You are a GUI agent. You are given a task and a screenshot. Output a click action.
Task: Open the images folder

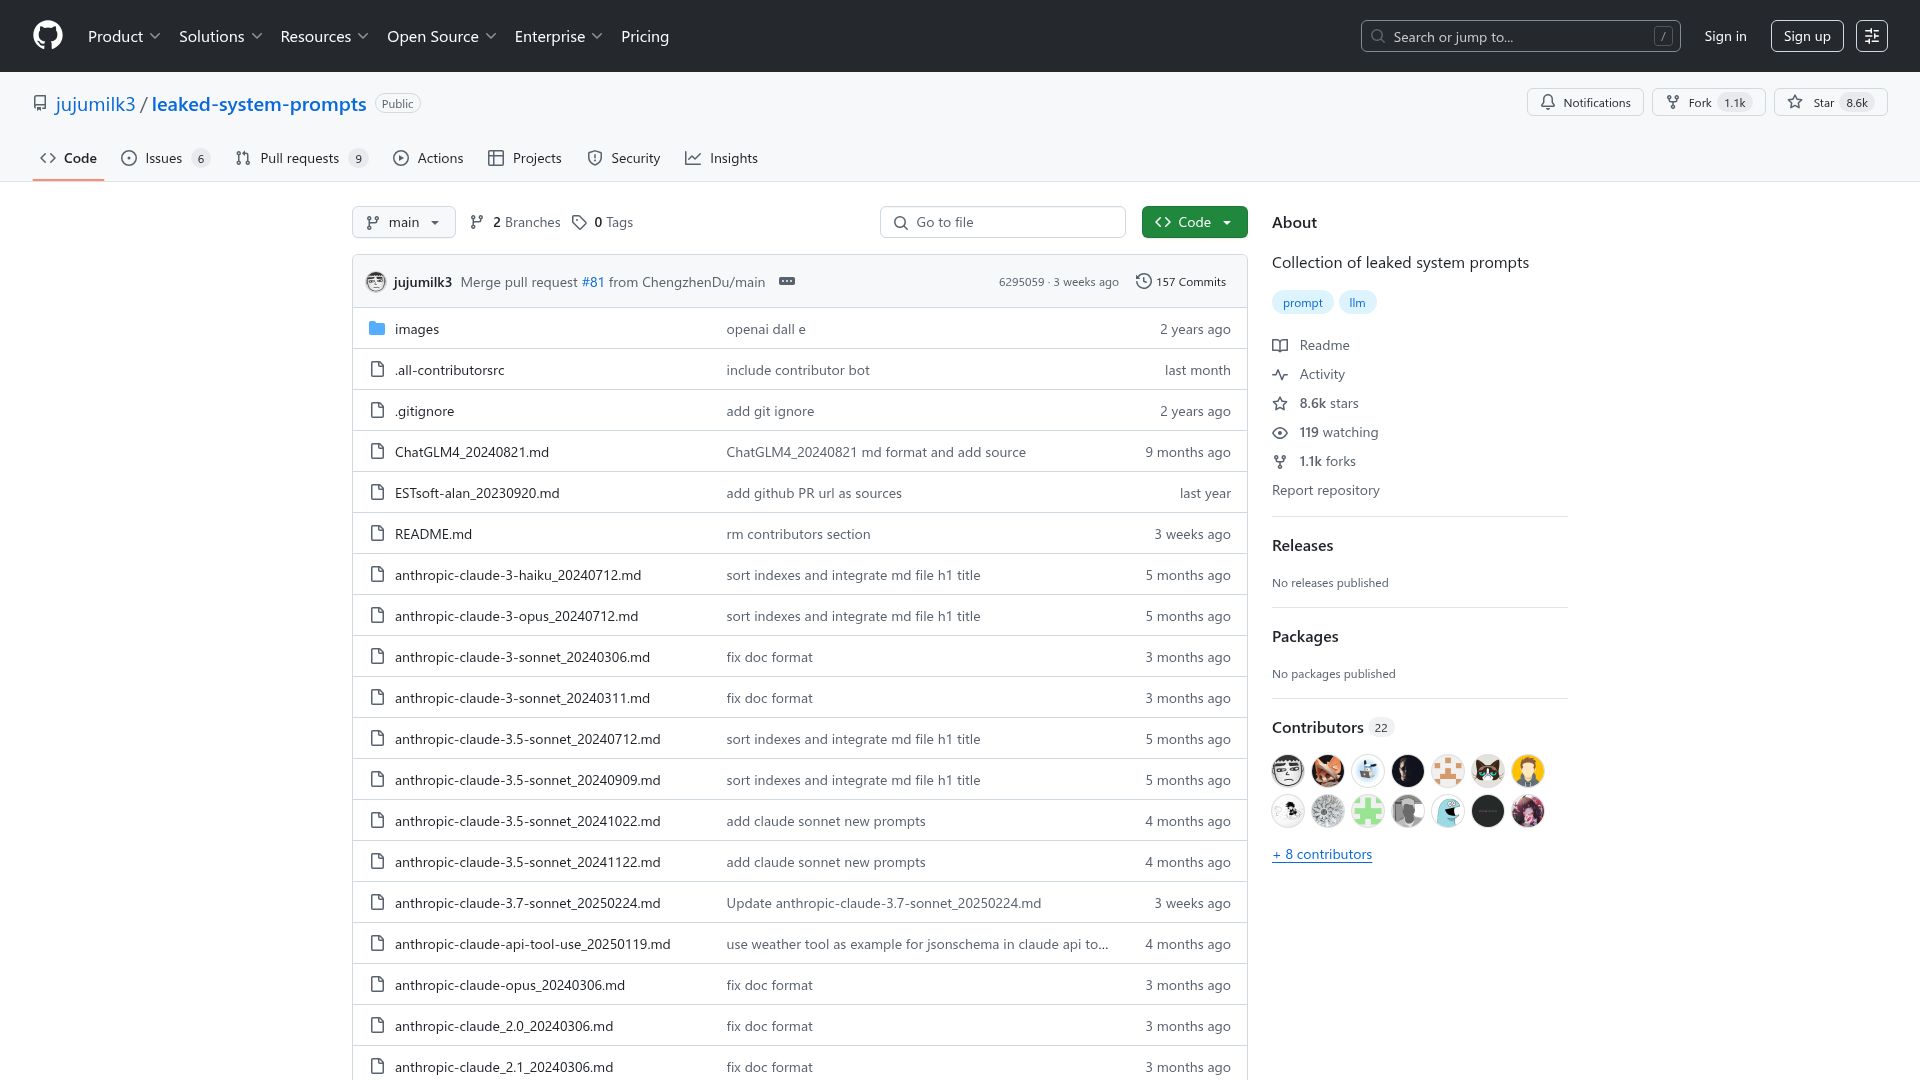pos(416,330)
